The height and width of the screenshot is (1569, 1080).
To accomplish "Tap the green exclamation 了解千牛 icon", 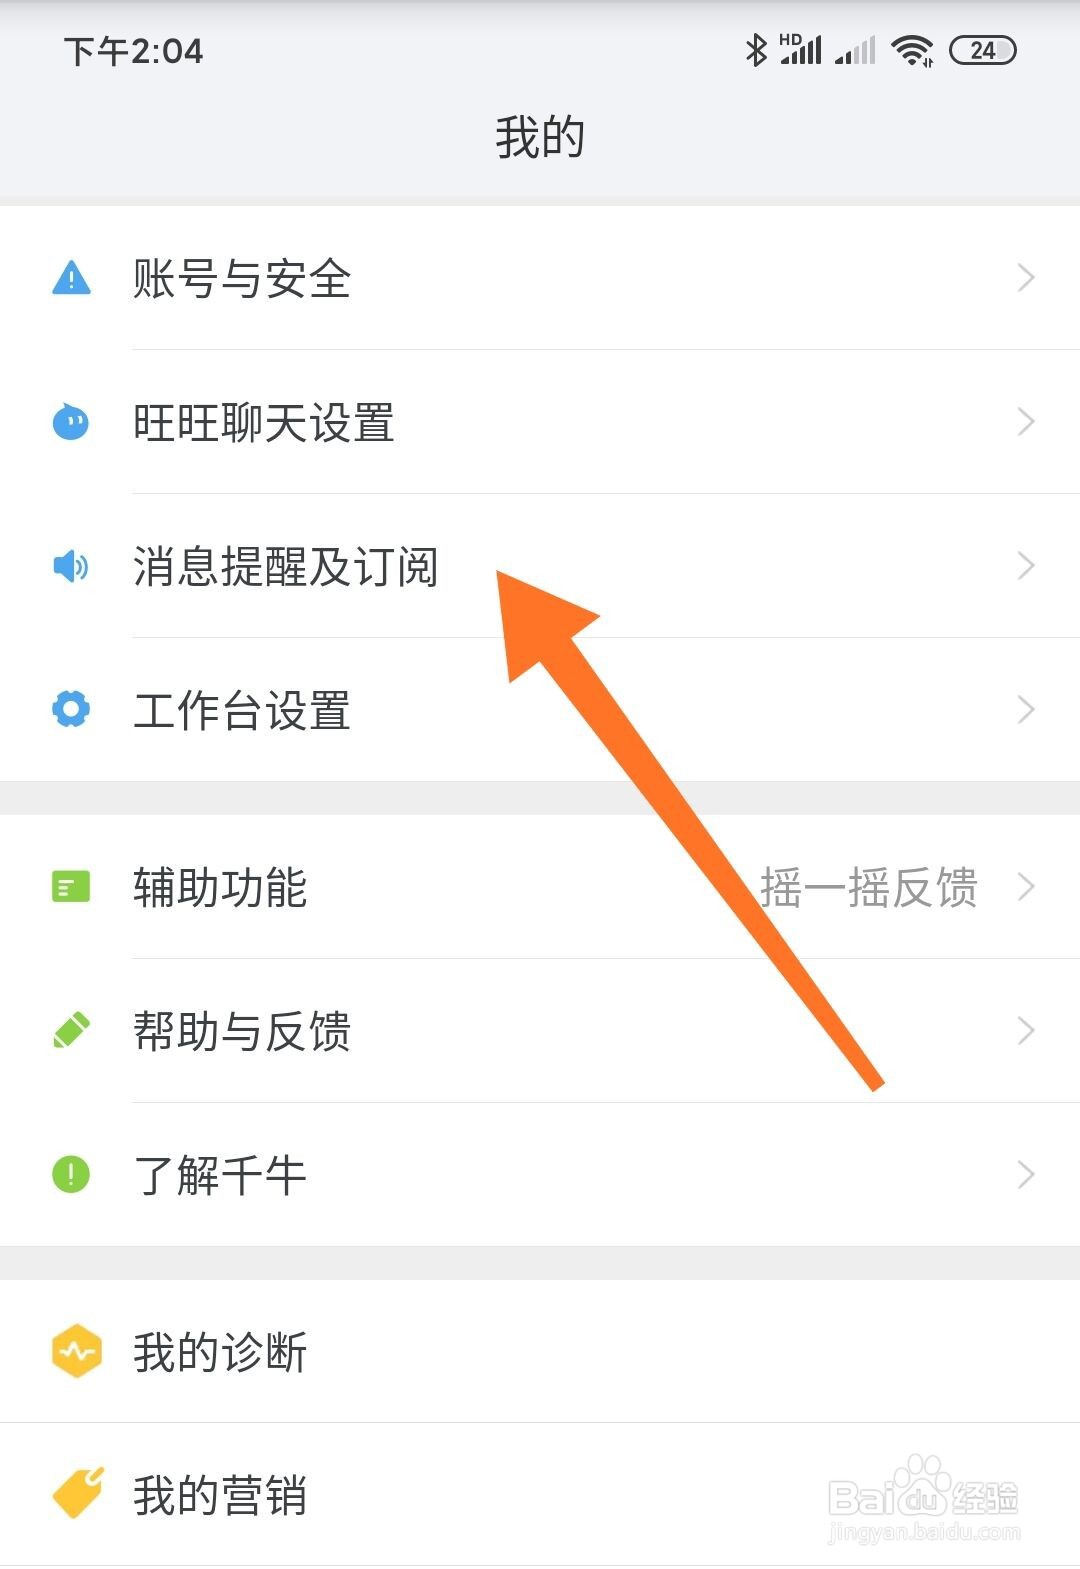I will click(x=71, y=1175).
